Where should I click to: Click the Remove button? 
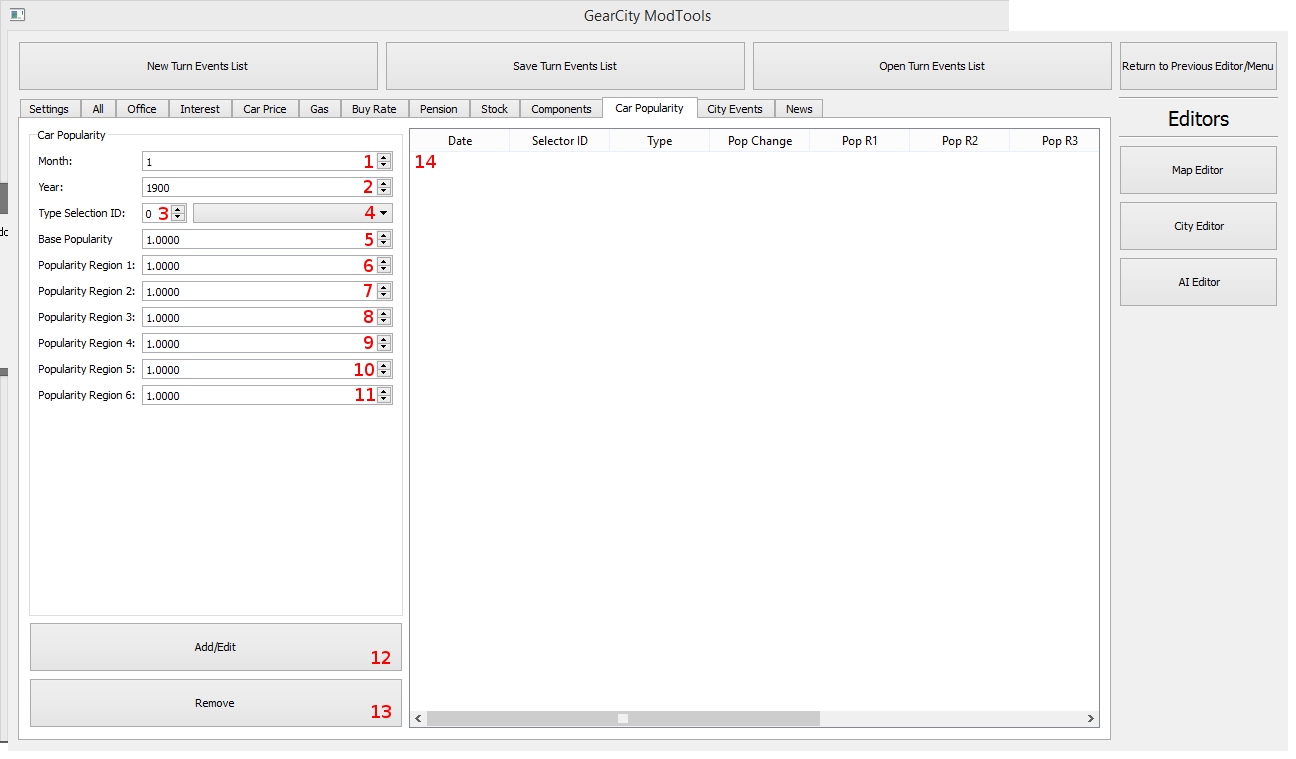[216, 703]
